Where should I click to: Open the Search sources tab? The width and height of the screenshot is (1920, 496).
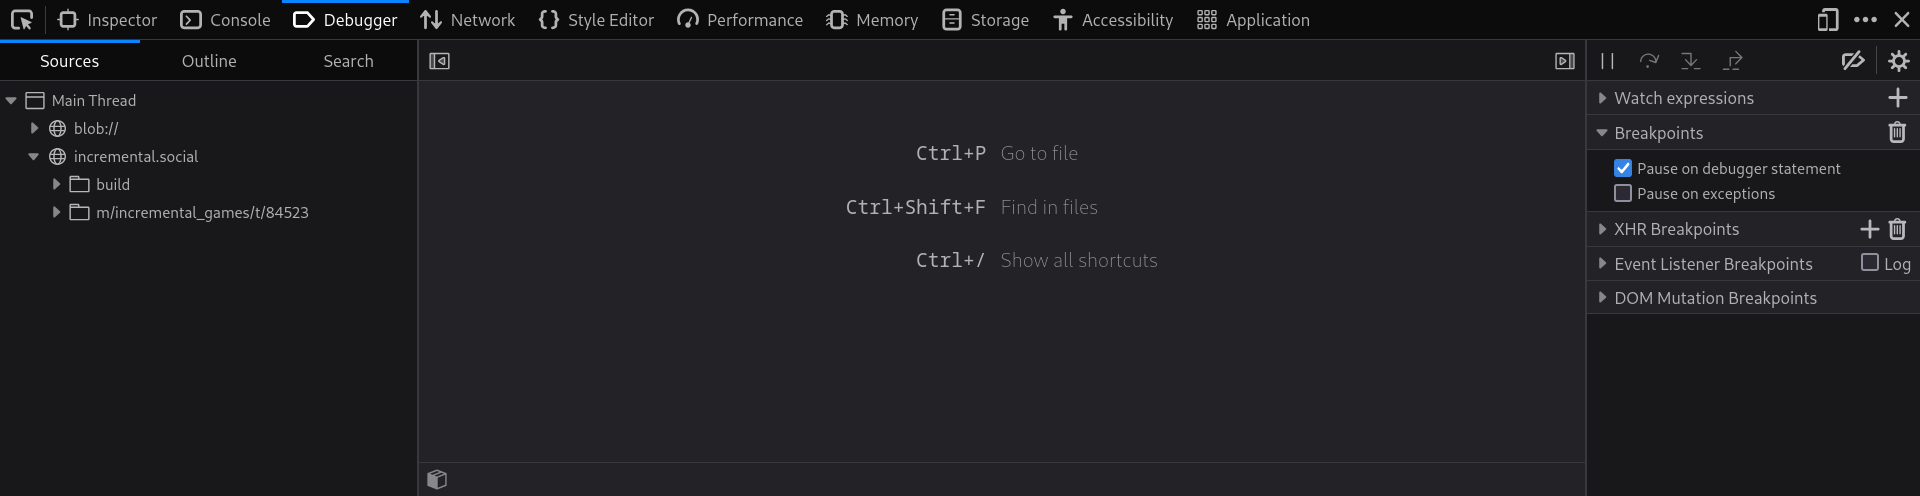point(348,61)
